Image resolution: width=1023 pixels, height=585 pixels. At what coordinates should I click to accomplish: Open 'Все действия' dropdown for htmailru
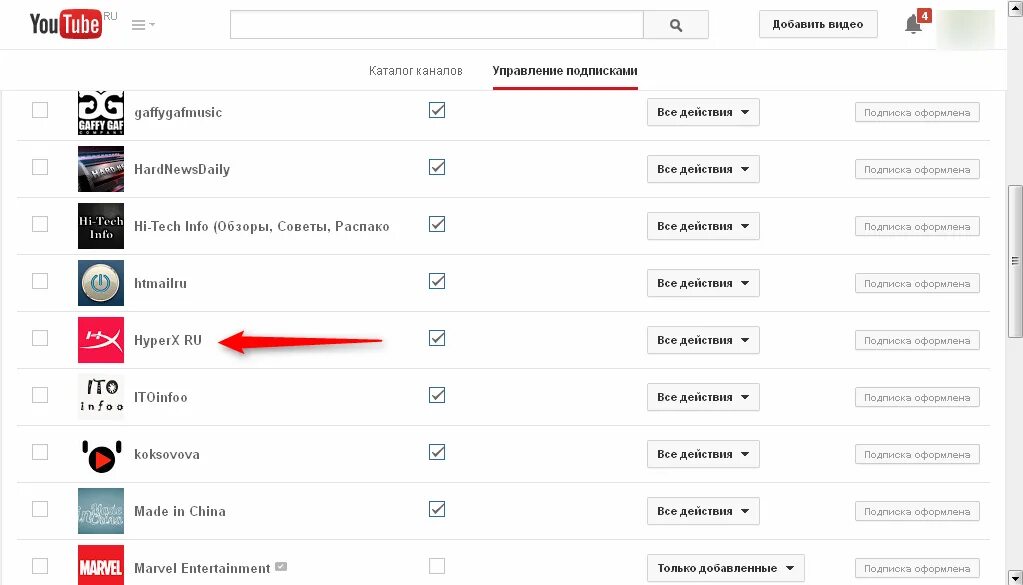coord(703,283)
